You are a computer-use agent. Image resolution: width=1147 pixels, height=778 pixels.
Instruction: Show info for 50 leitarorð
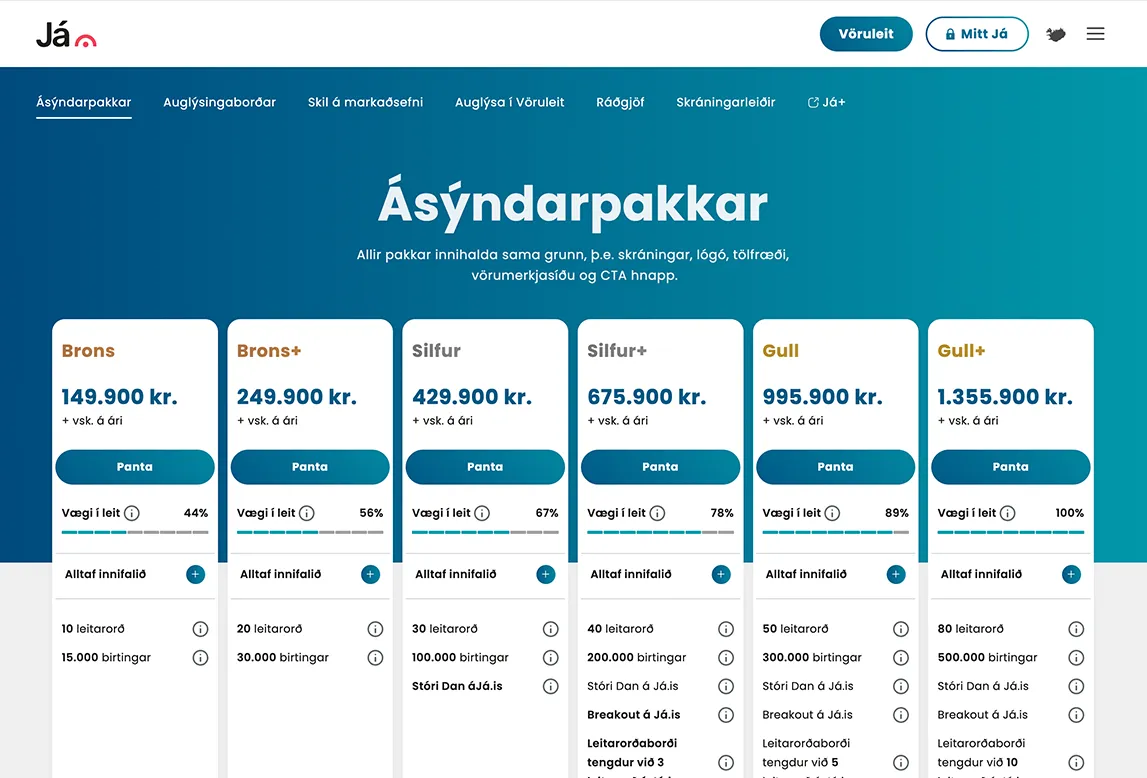tap(901, 629)
